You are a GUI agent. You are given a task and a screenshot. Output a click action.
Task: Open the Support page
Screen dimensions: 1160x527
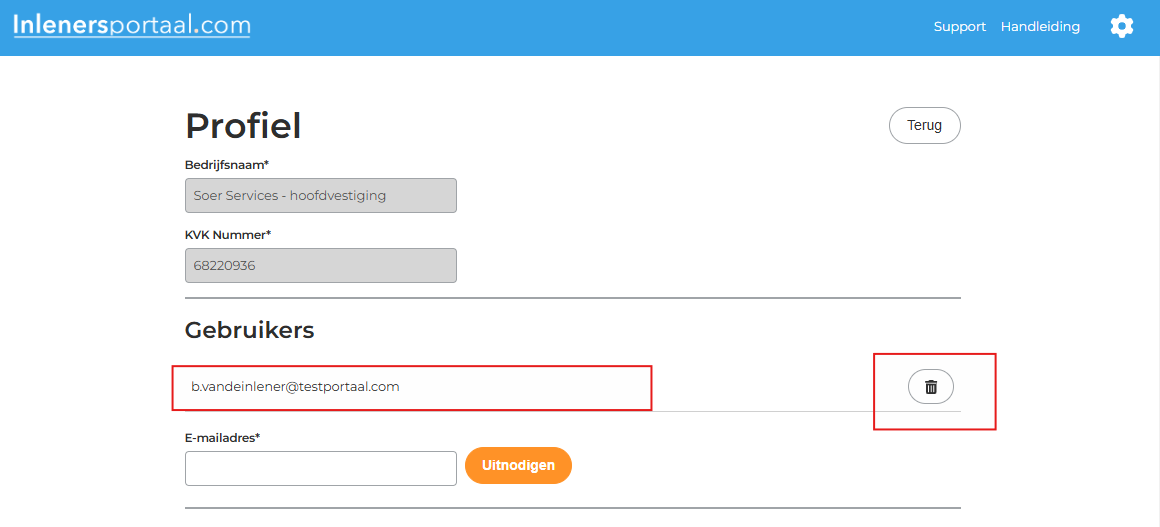pos(960,27)
